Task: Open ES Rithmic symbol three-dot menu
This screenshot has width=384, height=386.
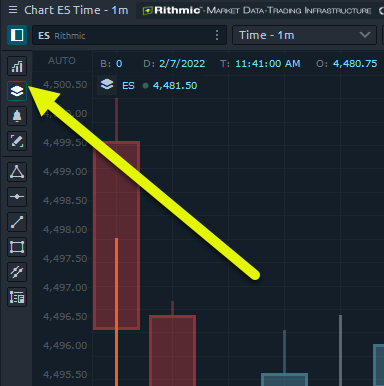Action: 217,35
